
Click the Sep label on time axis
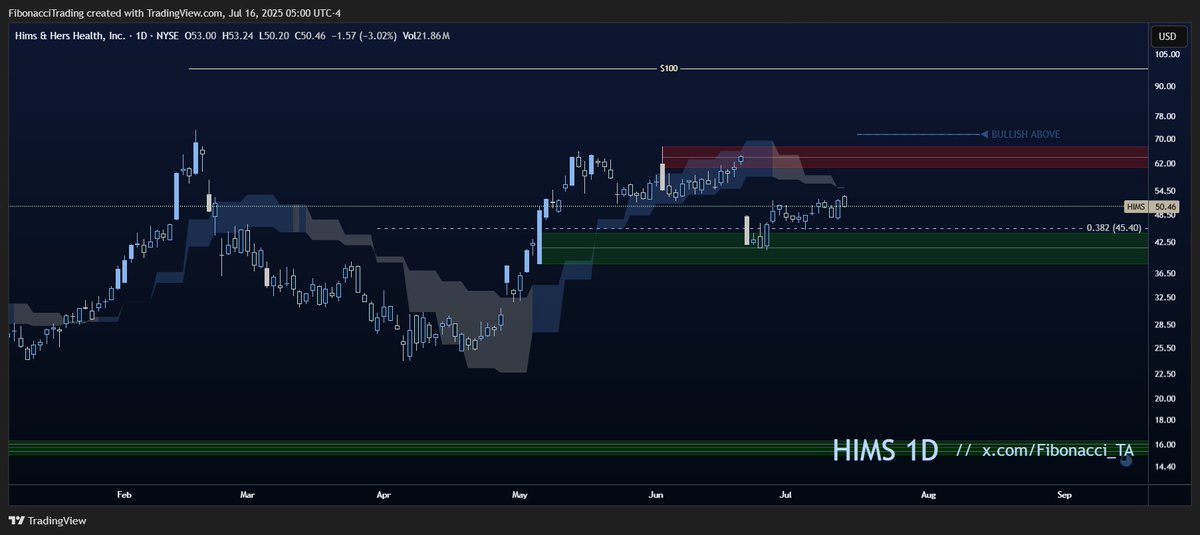tap(1064, 495)
